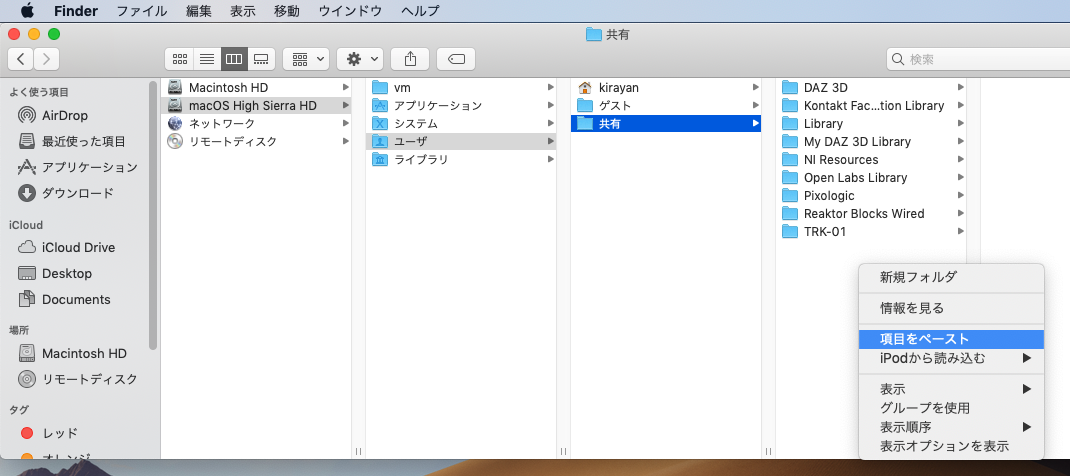Open iPodから読み込む submenu

click(951, 358)
